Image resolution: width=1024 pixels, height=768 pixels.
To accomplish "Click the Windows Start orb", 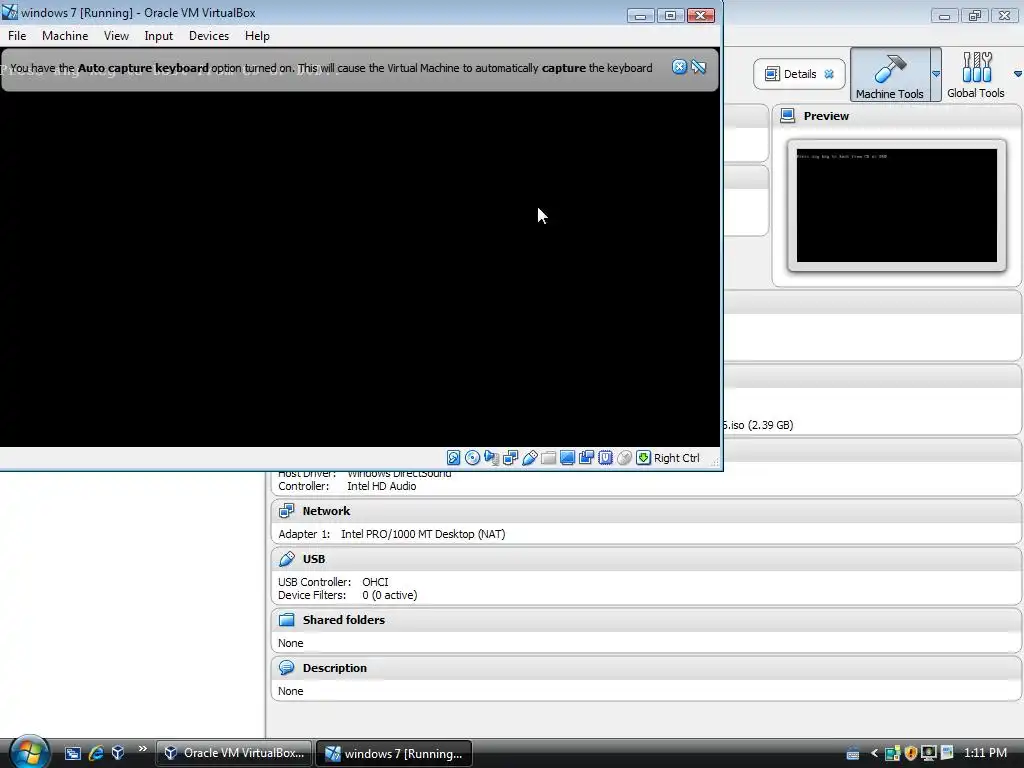I will click(29, 752).
